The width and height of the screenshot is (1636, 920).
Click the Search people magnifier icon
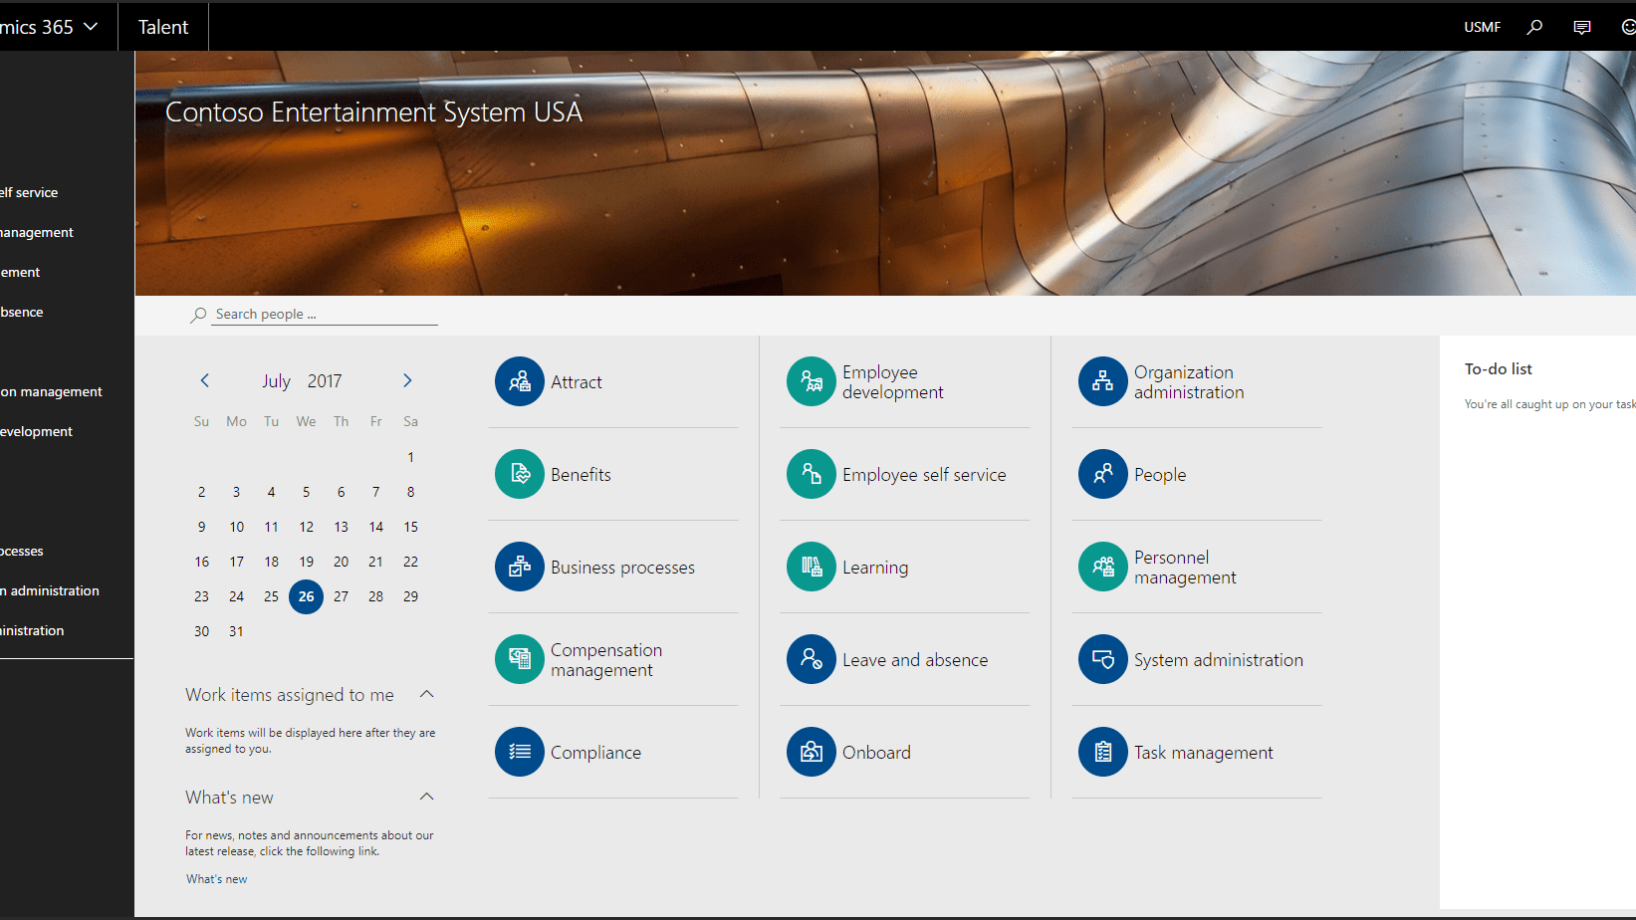click(198, 314)
